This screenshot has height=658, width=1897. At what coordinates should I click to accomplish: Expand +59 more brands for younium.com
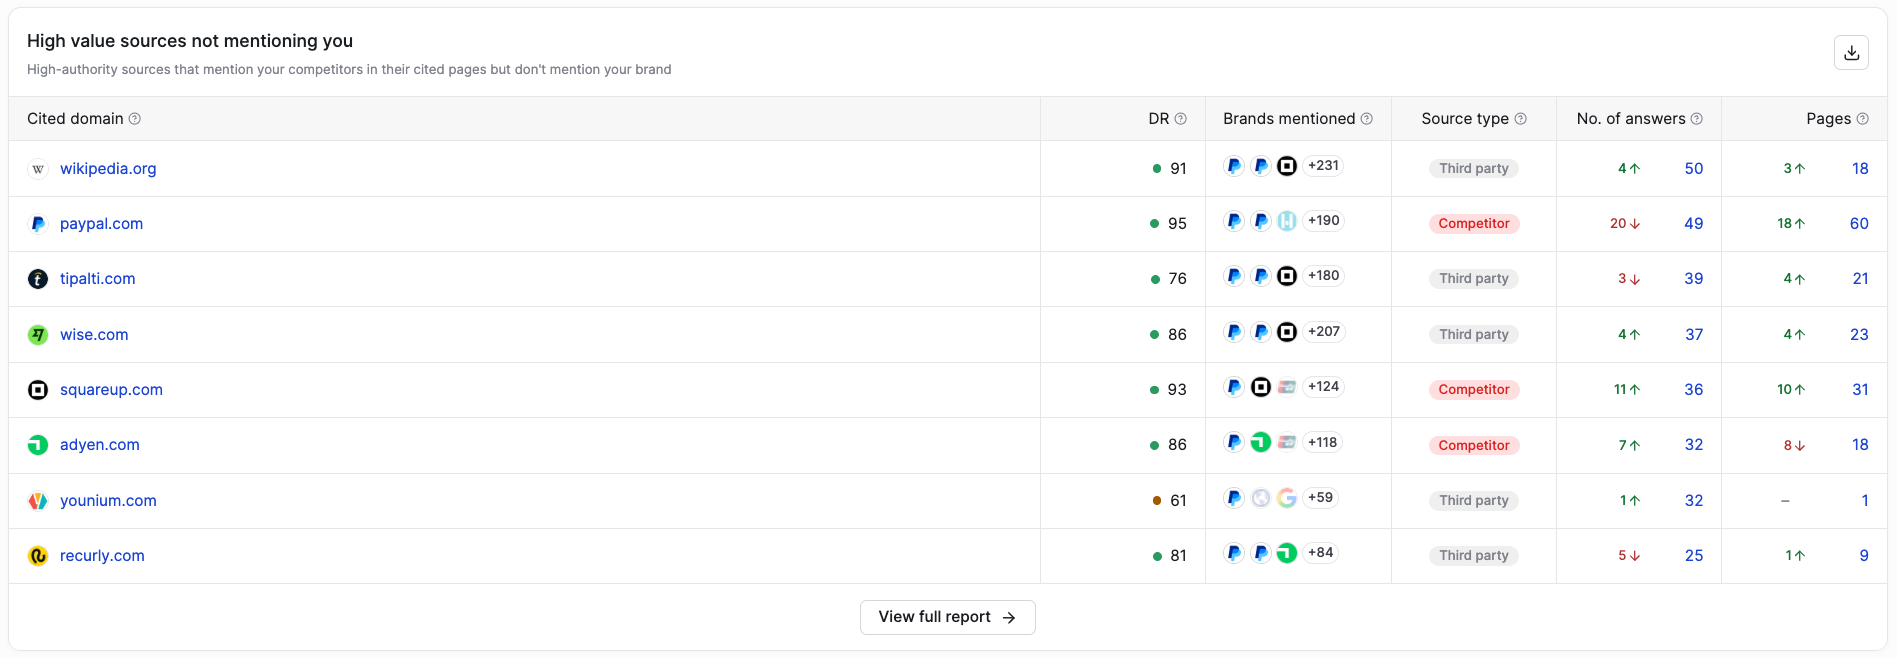1320,498
